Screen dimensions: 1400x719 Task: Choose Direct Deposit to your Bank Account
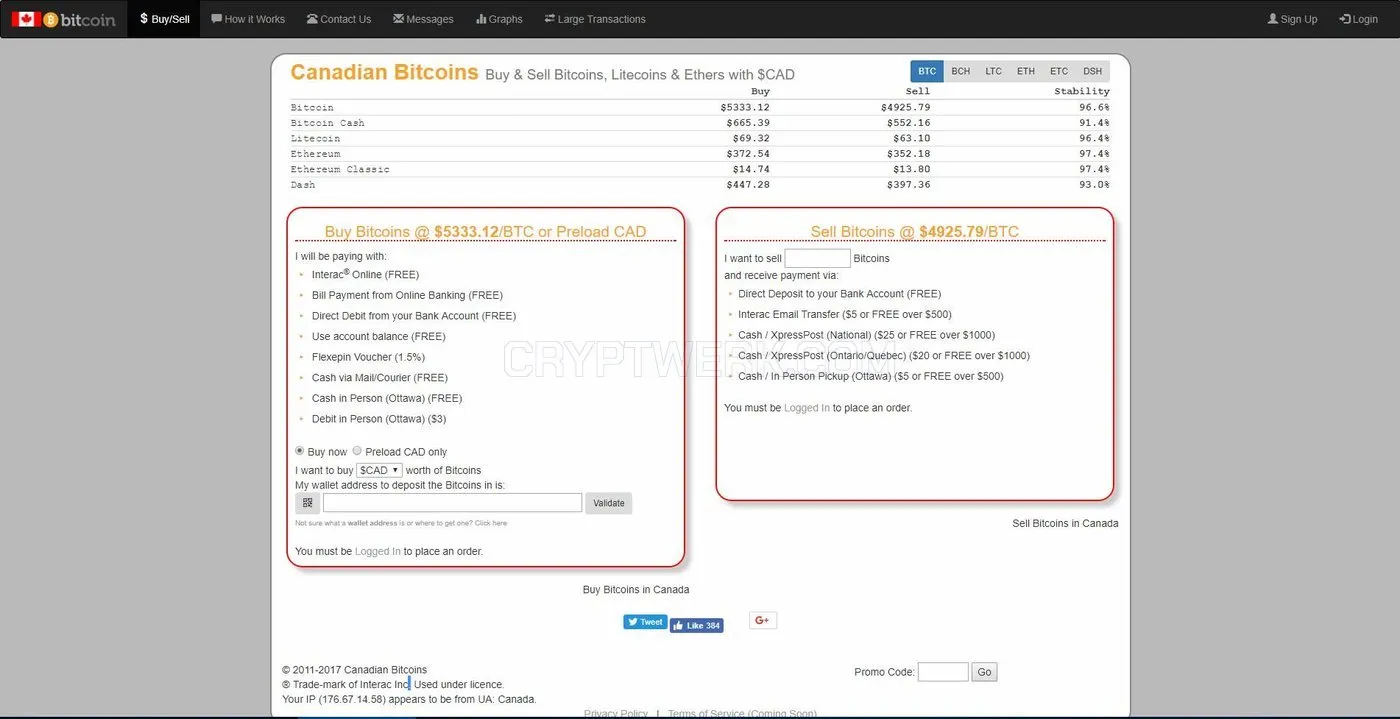pos(840,294)
